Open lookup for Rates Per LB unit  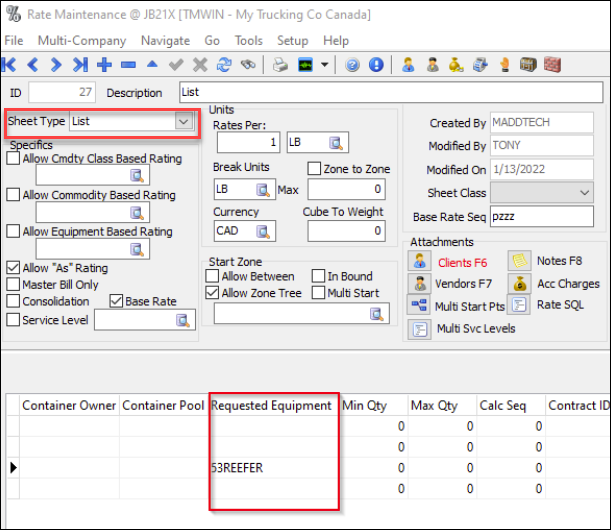[x=336, y=142]
